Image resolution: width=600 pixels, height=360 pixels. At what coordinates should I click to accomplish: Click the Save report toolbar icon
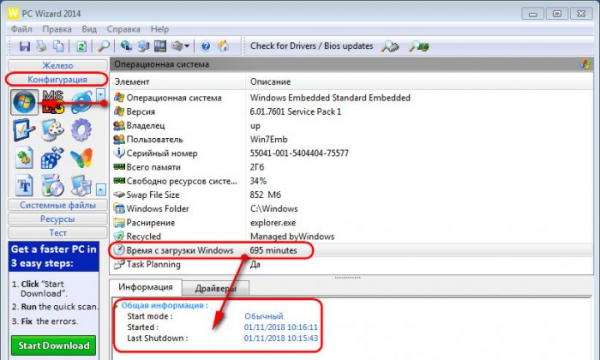(25, 46)
